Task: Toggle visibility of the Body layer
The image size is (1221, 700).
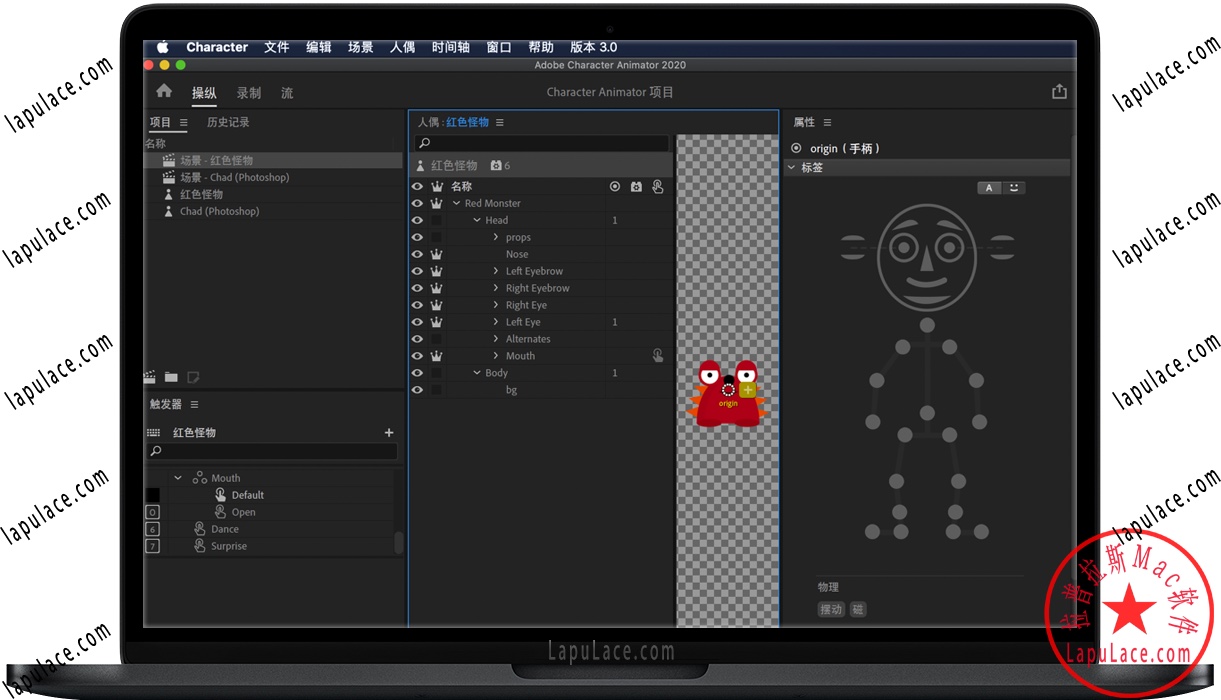Action: tap(417, 373)
